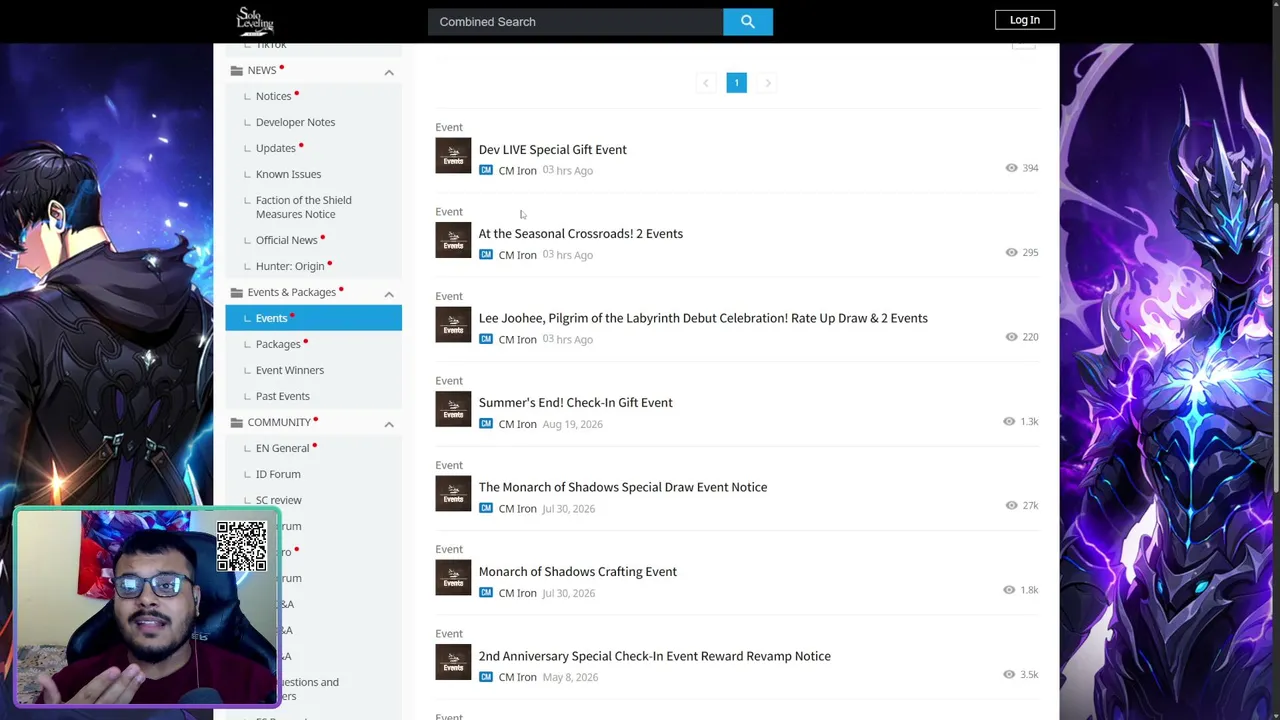Click the CM badge on Summer's End post
This screenshot has height=720, width=1280.
coord(486,424)
